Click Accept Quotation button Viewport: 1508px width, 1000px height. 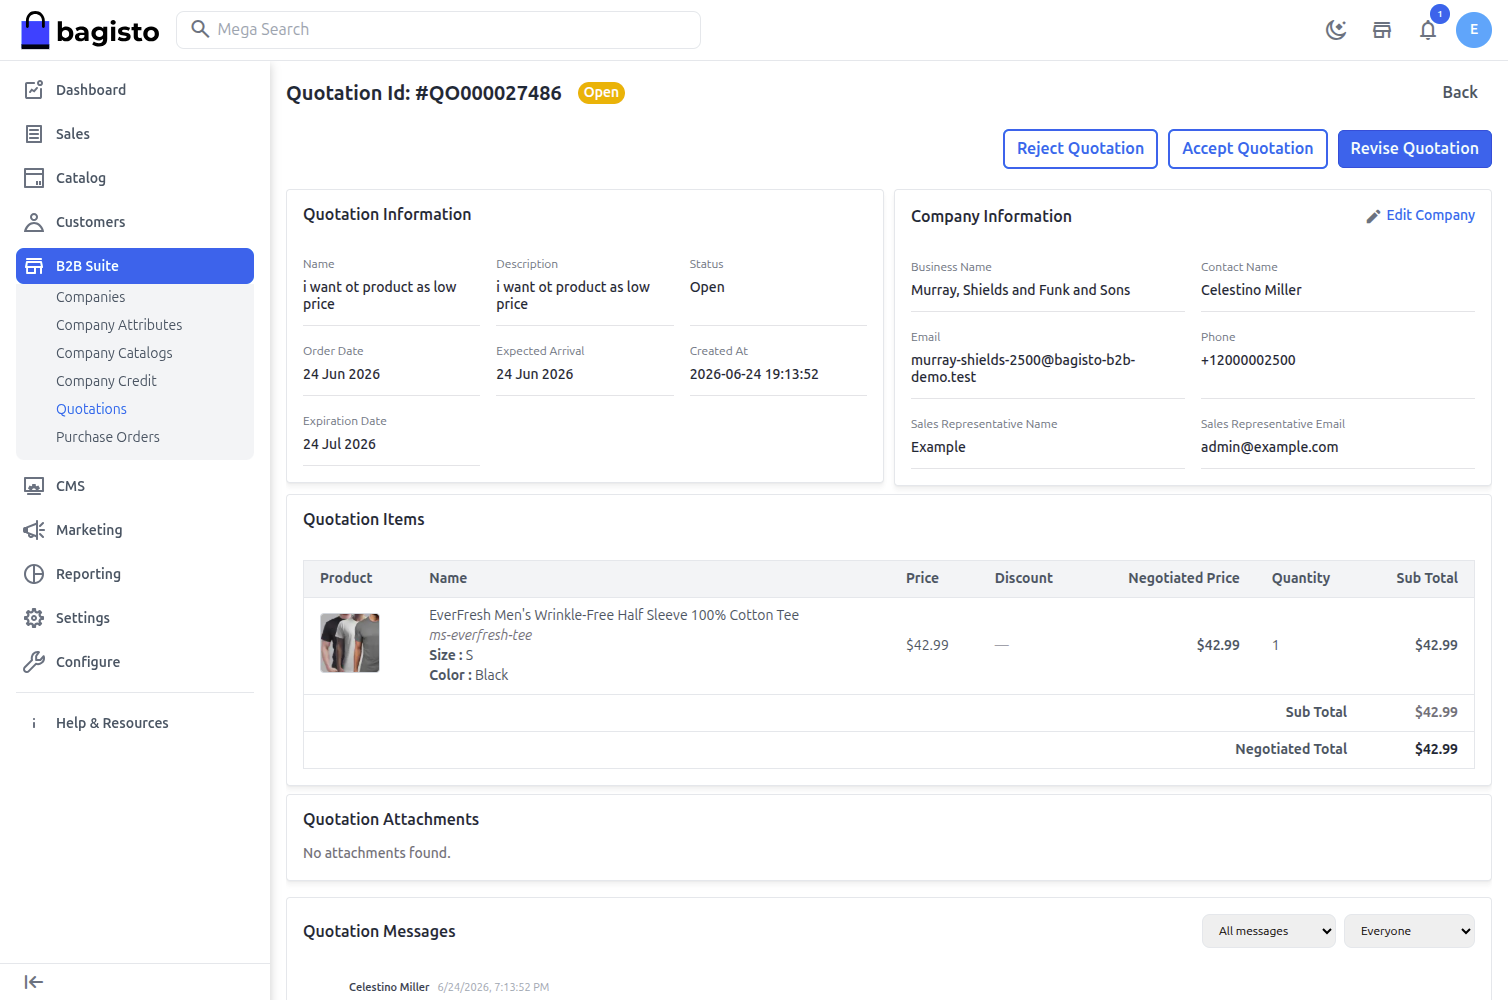click(x=1248, y=149)
